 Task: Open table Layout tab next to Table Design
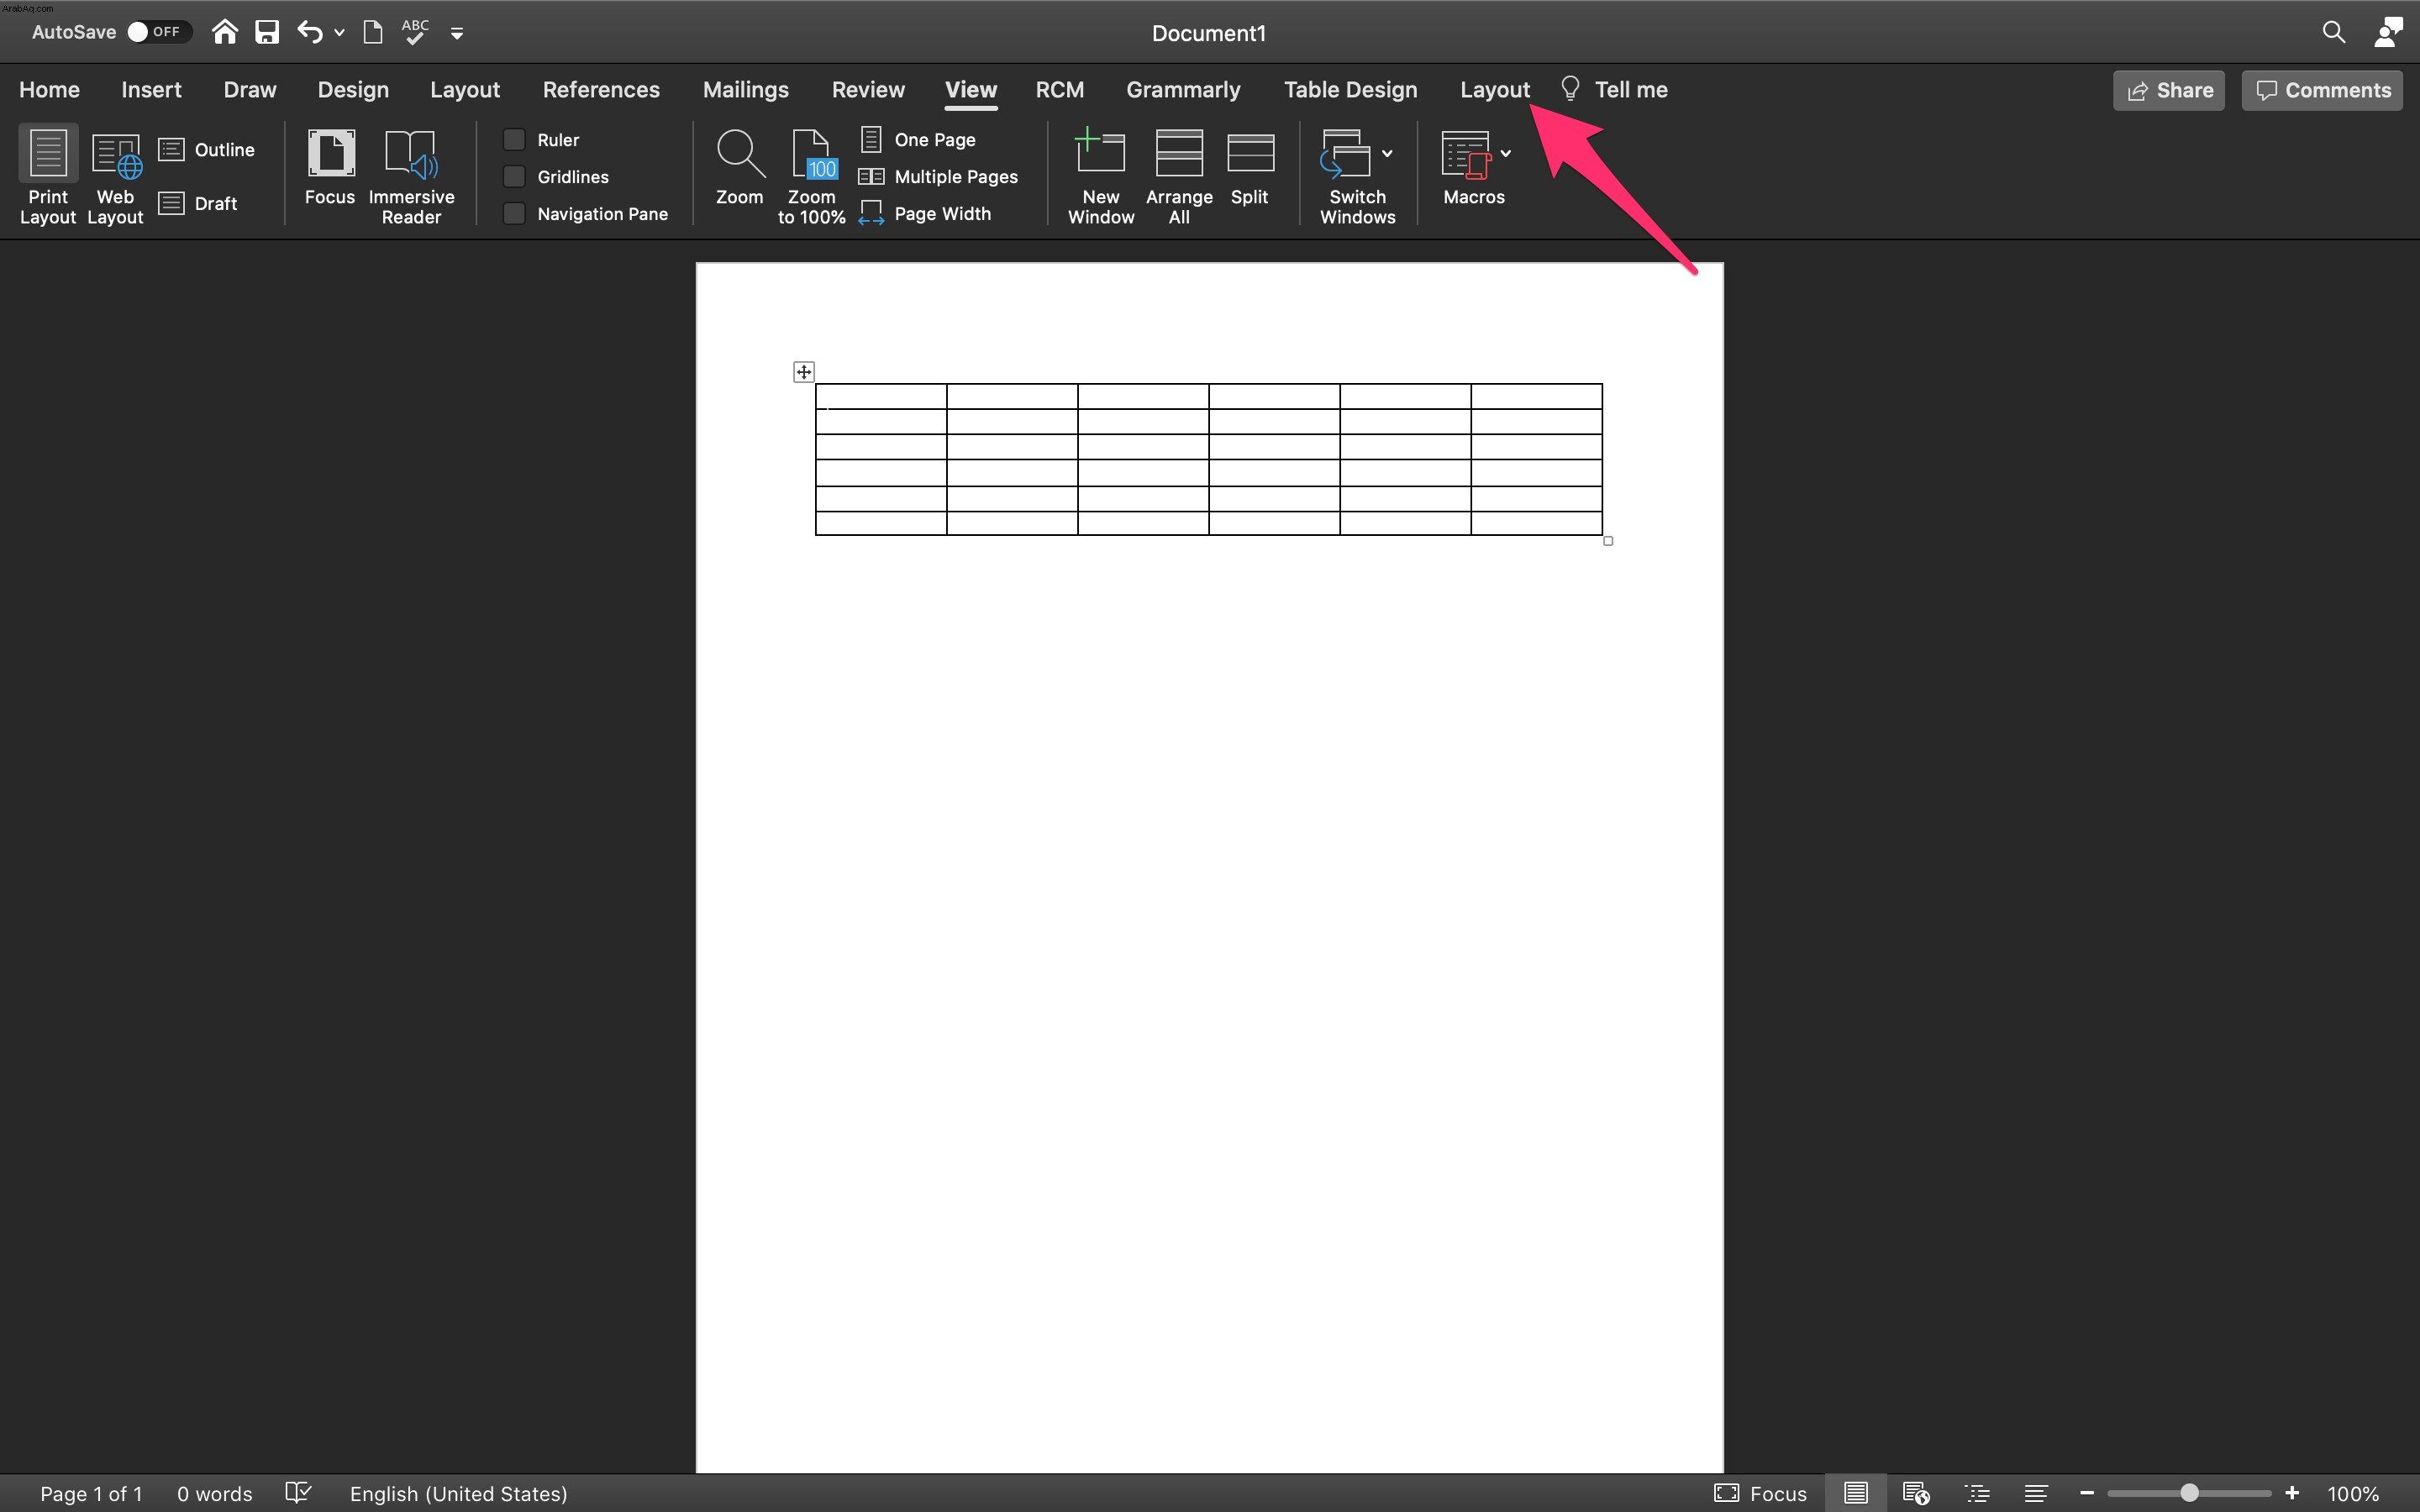pos(1495,89)
